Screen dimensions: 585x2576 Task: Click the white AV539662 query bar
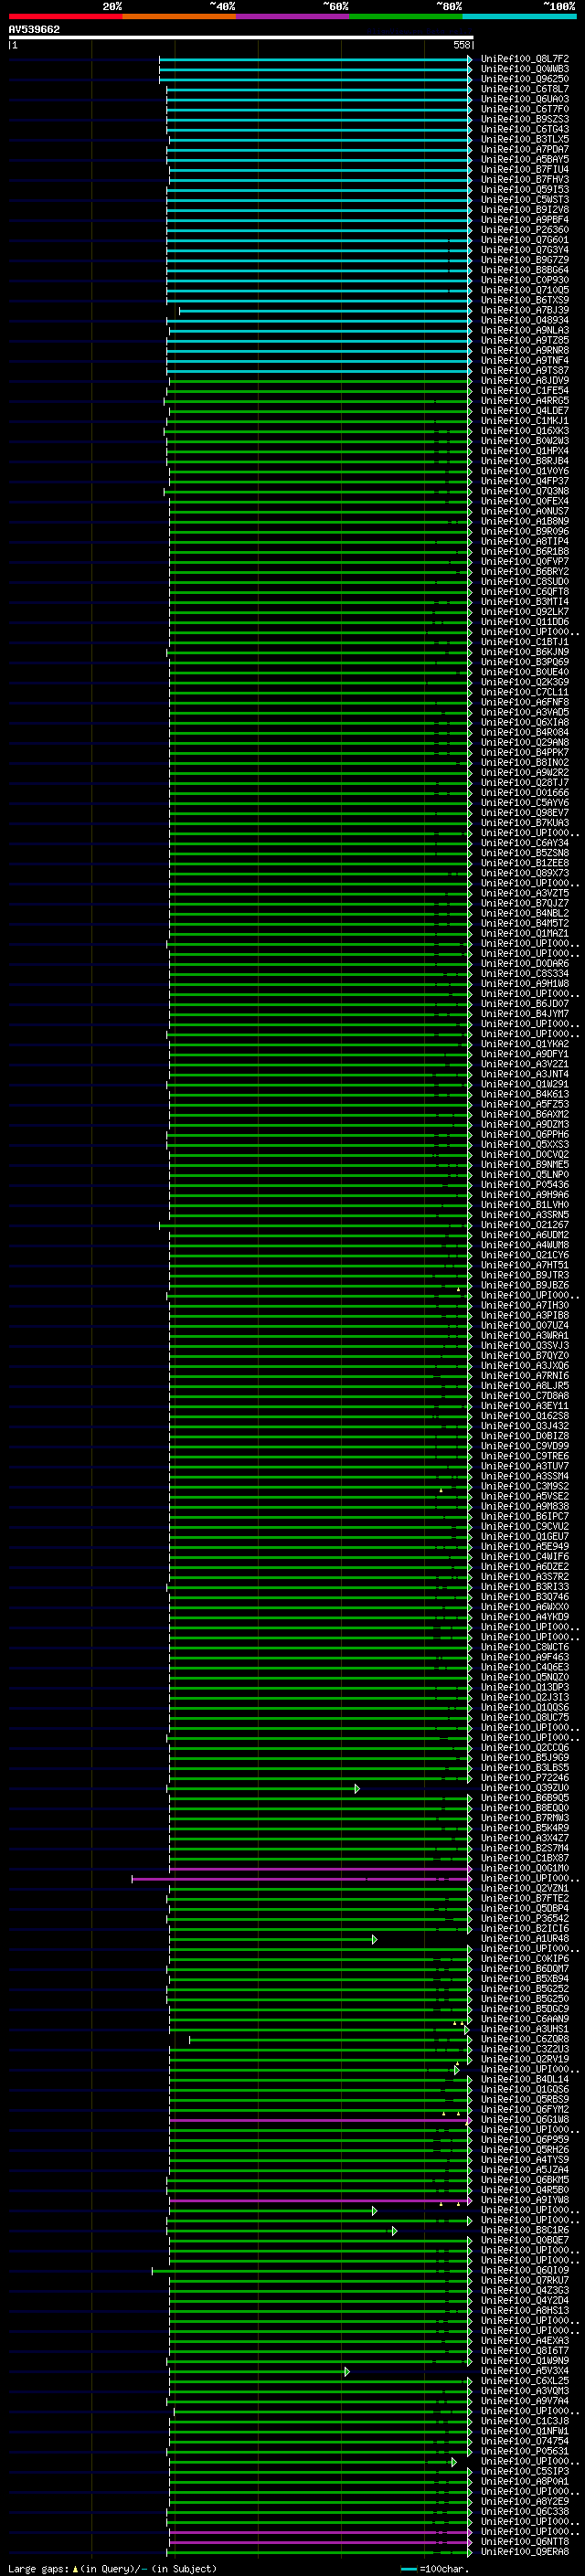(x=241, y=37)
